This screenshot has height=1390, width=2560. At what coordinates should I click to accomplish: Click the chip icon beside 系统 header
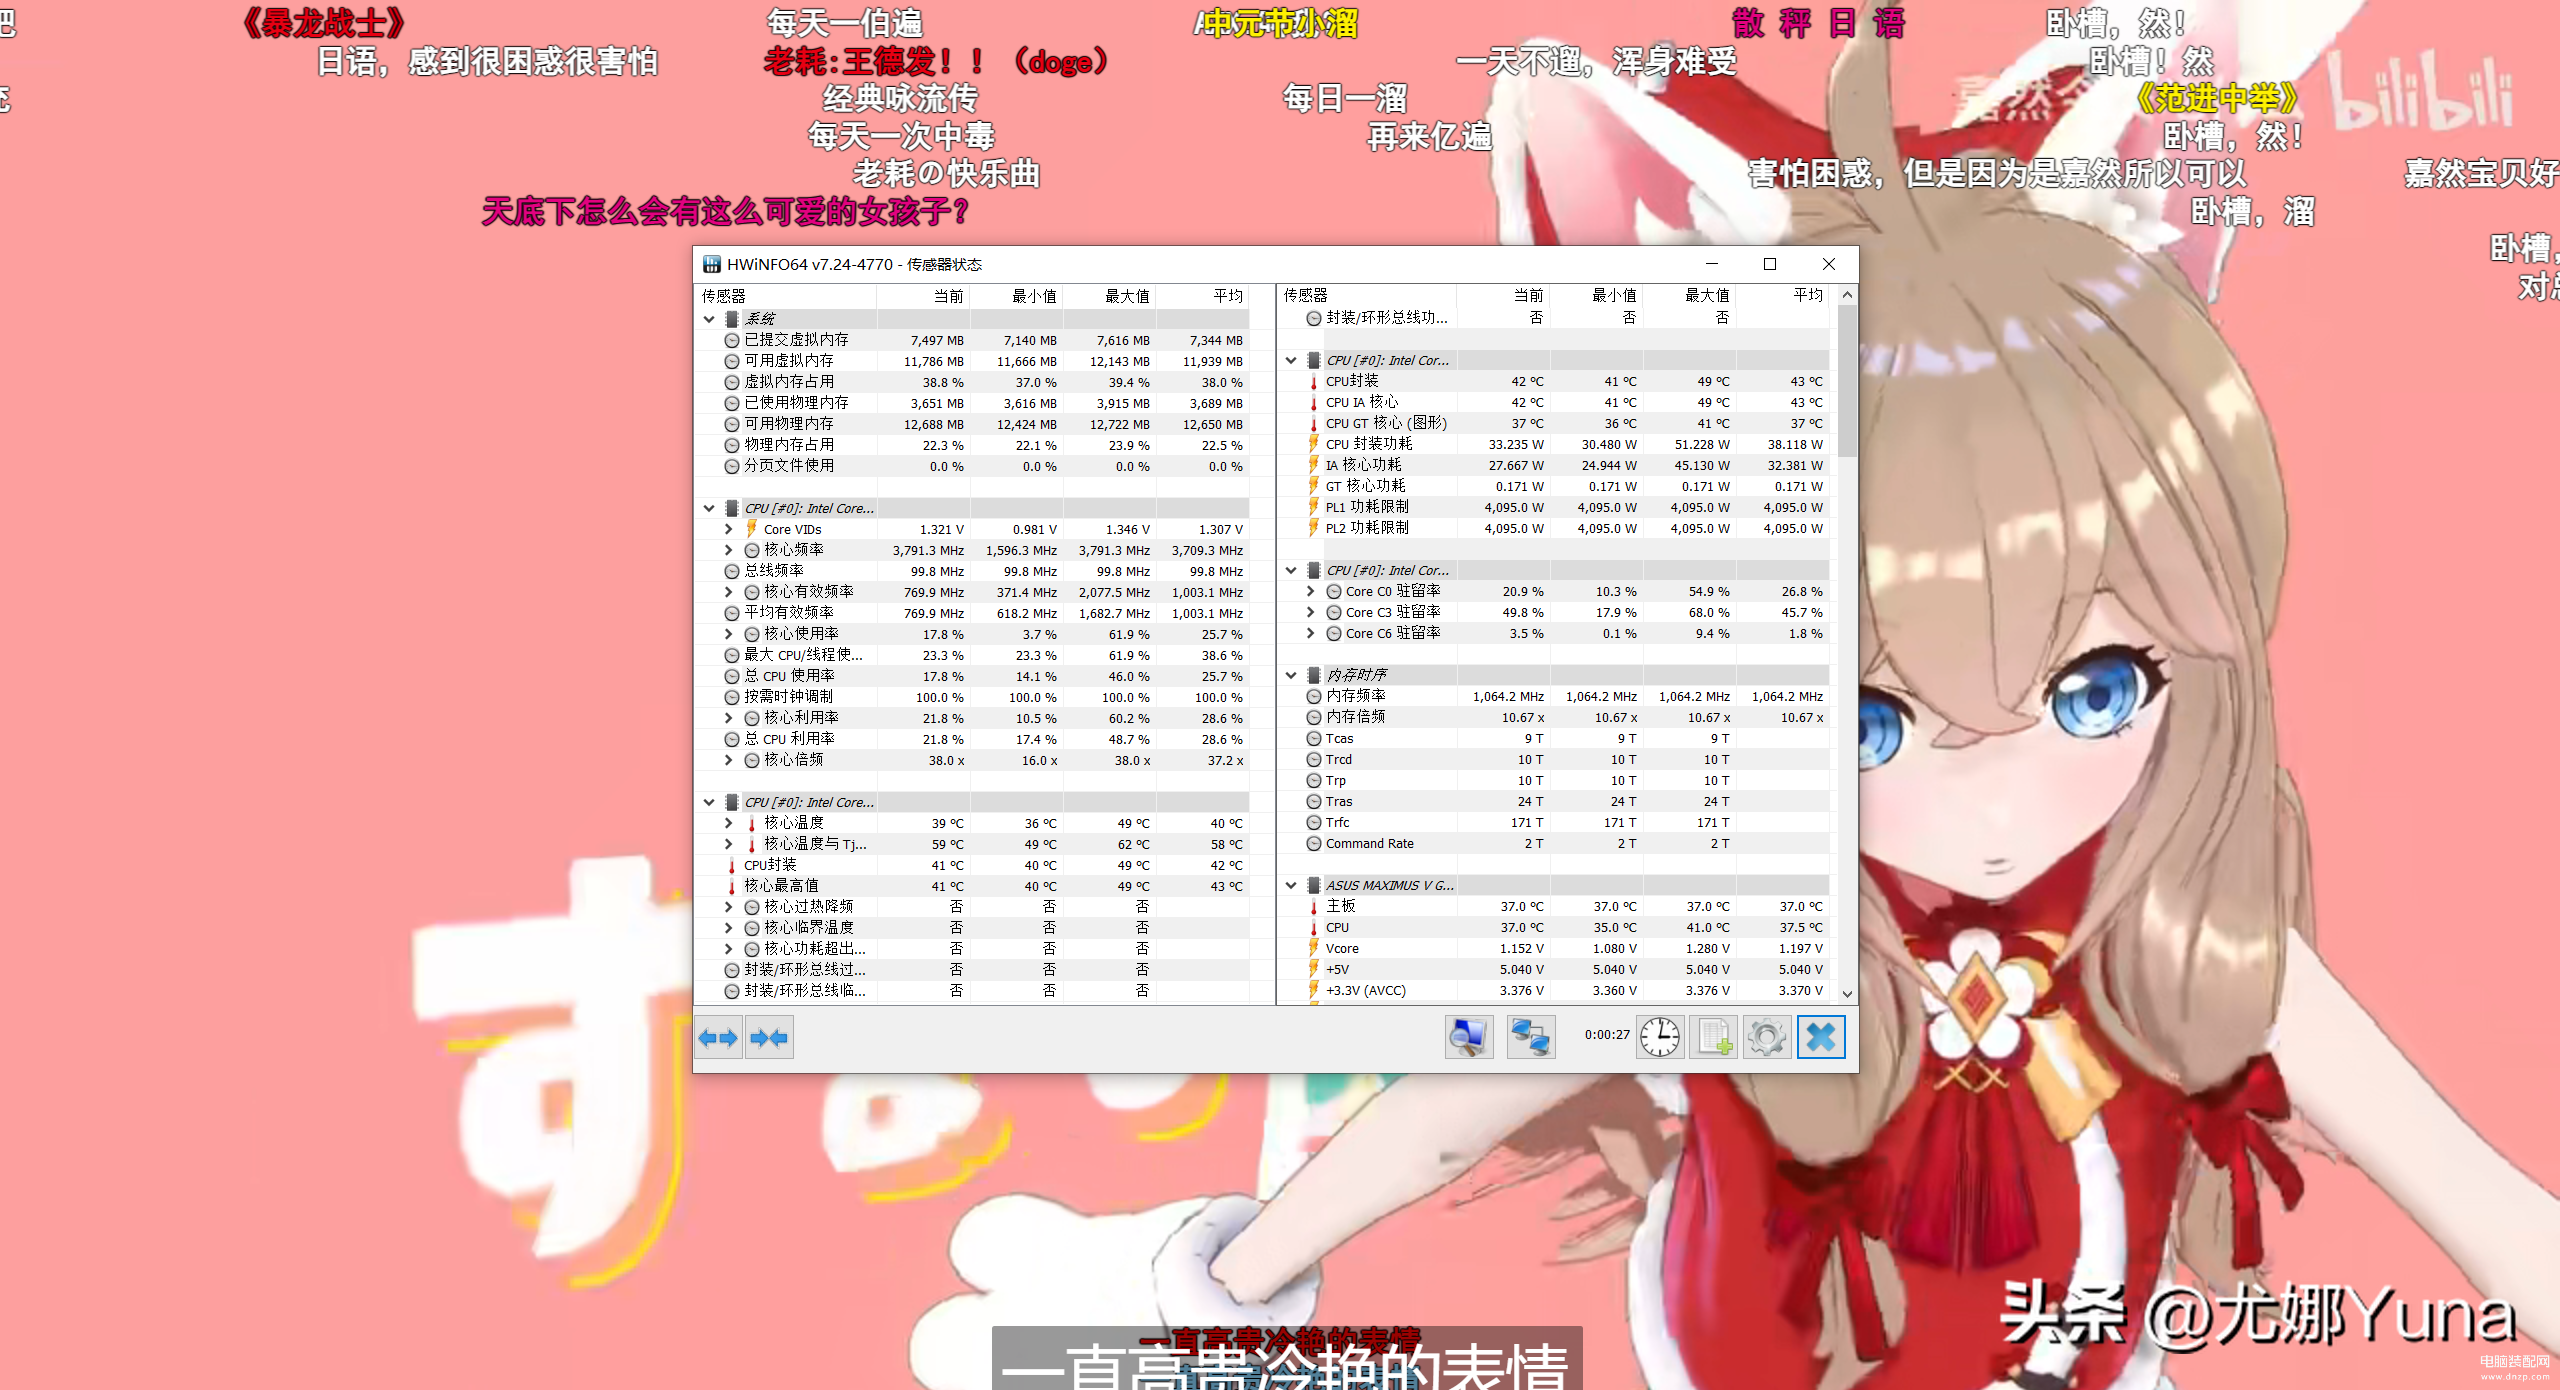tap(732, 319)
